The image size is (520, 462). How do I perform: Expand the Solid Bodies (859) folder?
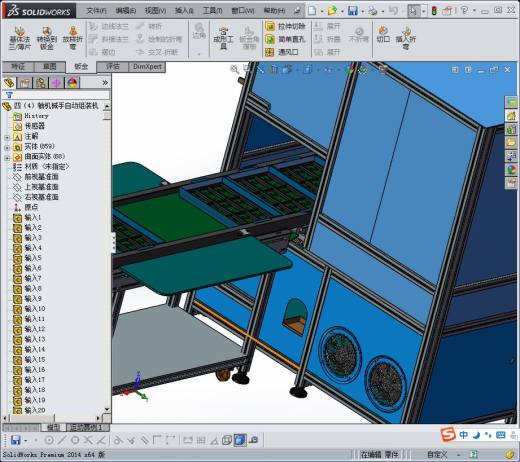(7, 147)
